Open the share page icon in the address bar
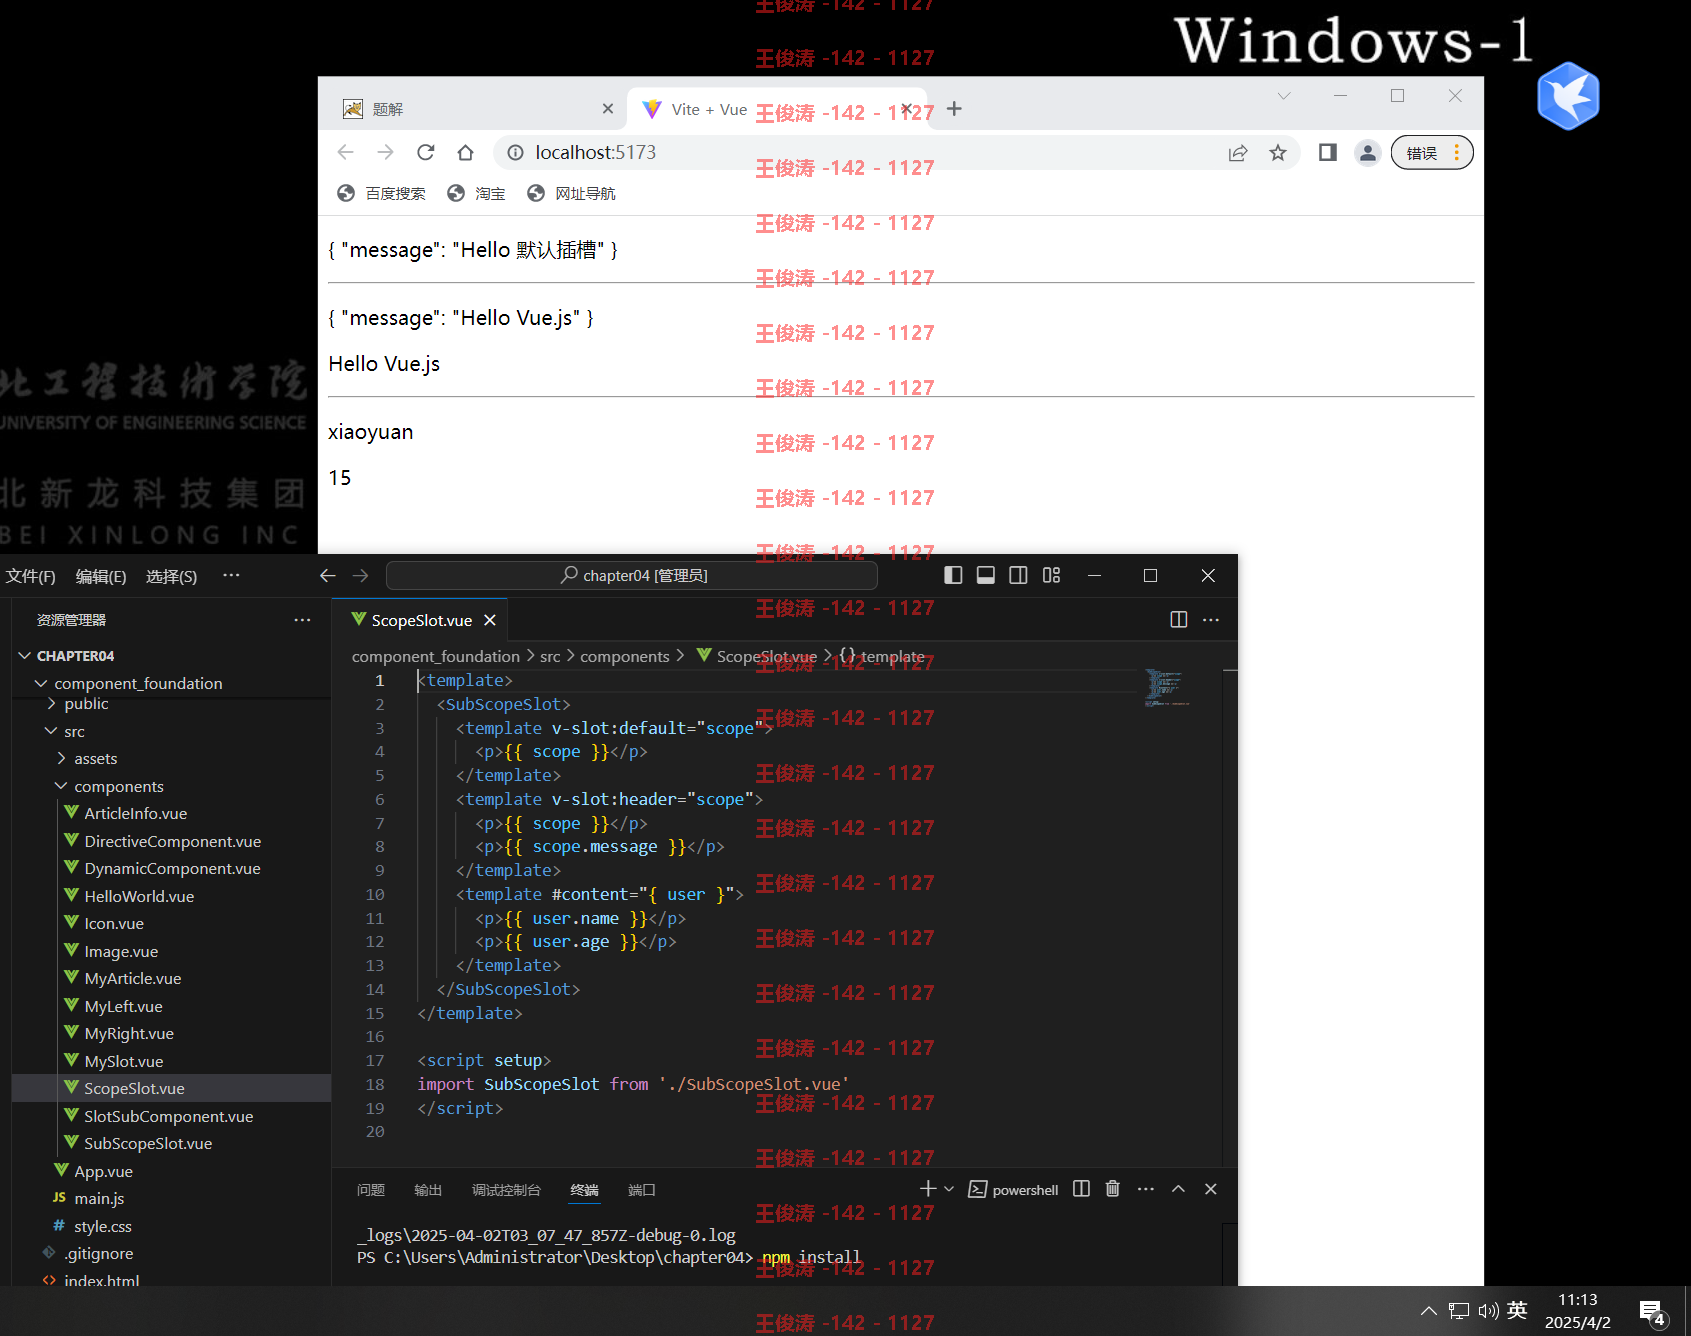1691x1336 pixels. coord(1238,152)
